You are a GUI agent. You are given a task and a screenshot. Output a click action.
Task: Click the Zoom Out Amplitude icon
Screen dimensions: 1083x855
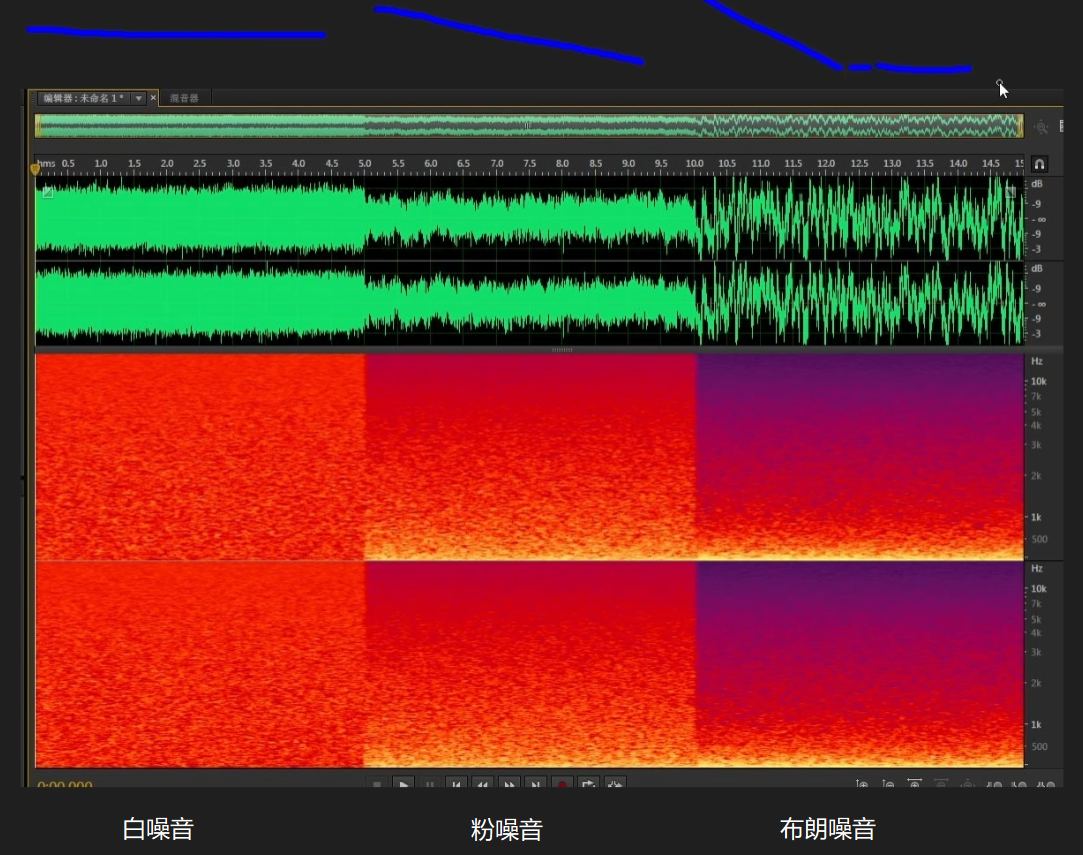(888, 786)
